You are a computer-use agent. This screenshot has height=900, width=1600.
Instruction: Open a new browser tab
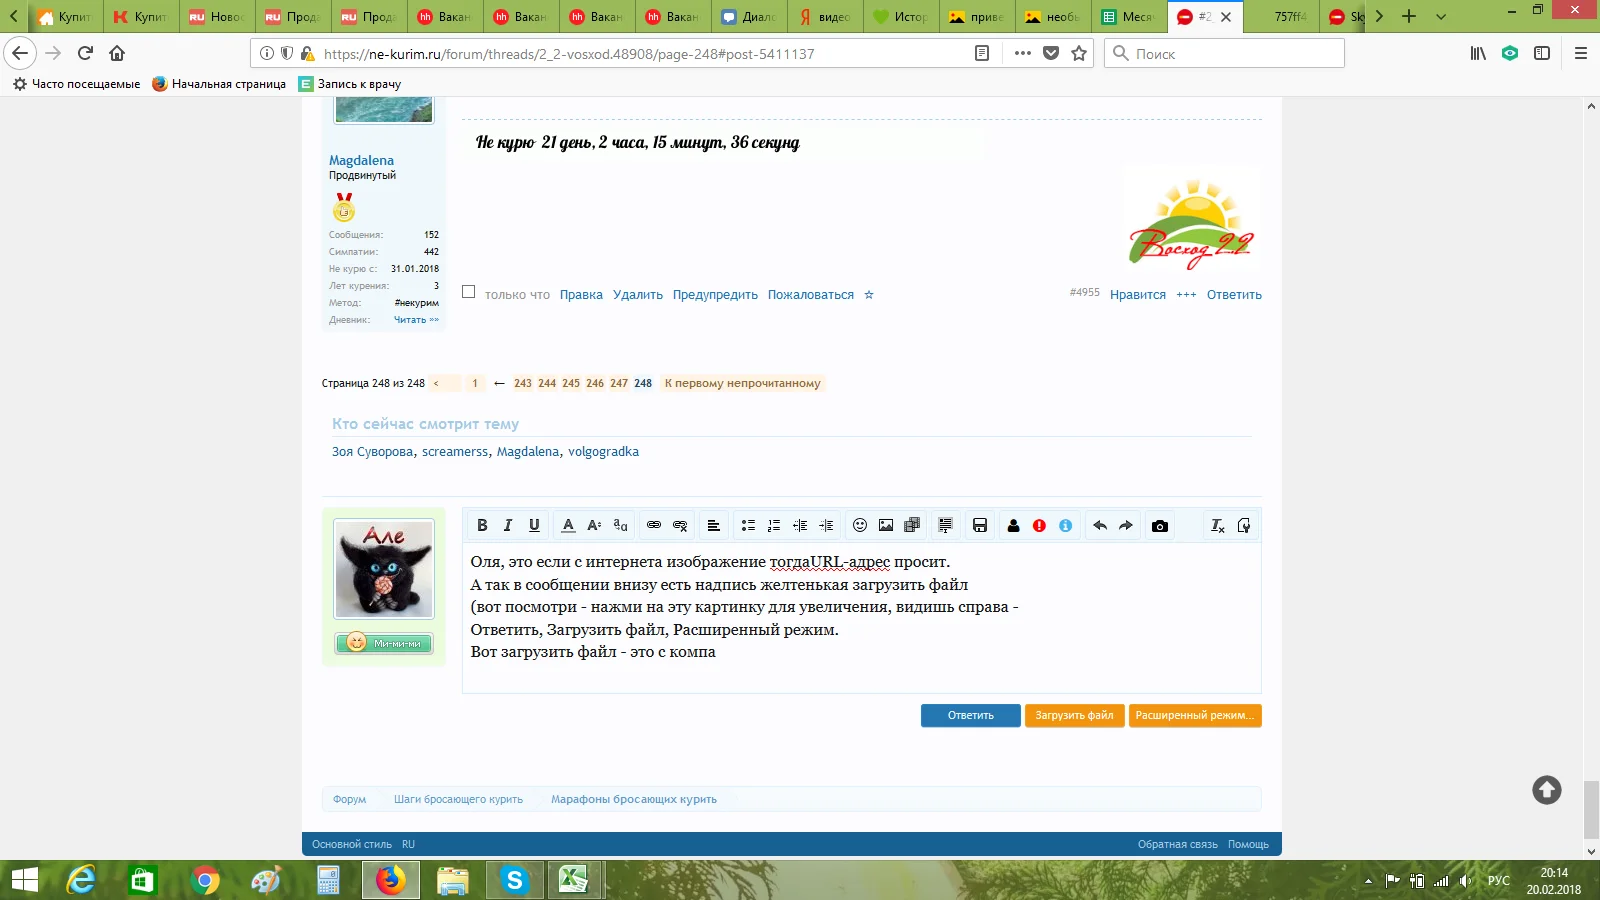click(1409, 16)
